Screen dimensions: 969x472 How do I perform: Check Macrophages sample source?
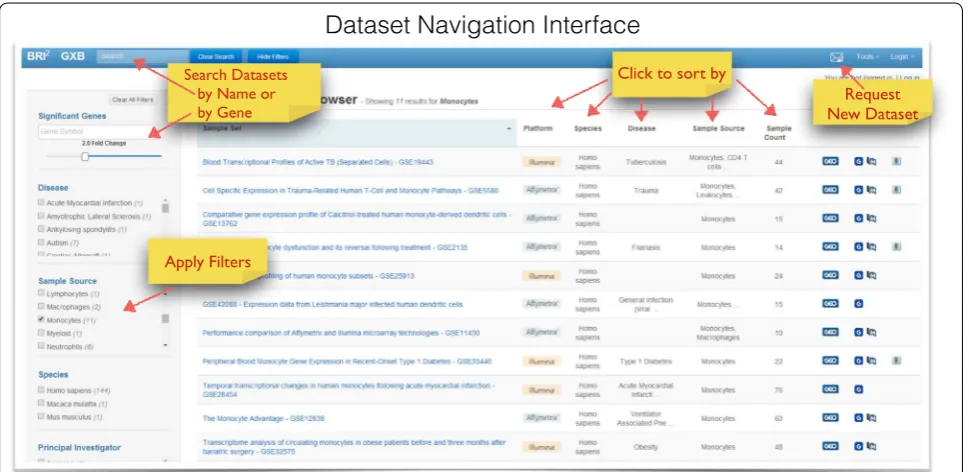[41, 306]
